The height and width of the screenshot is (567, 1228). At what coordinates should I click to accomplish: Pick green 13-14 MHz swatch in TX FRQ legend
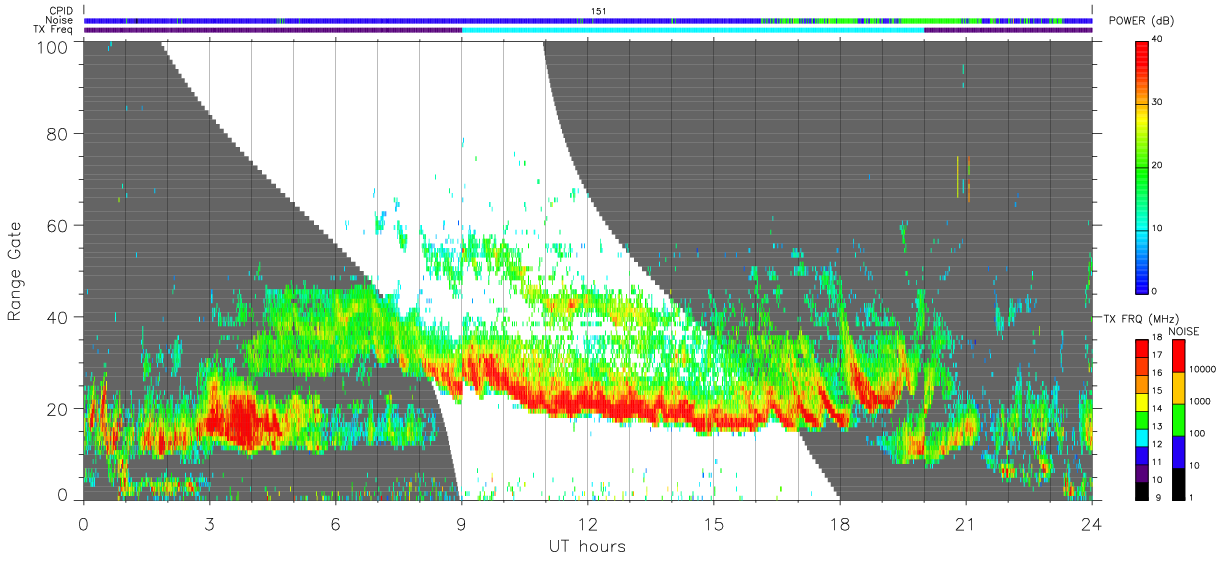point(1143,419)
